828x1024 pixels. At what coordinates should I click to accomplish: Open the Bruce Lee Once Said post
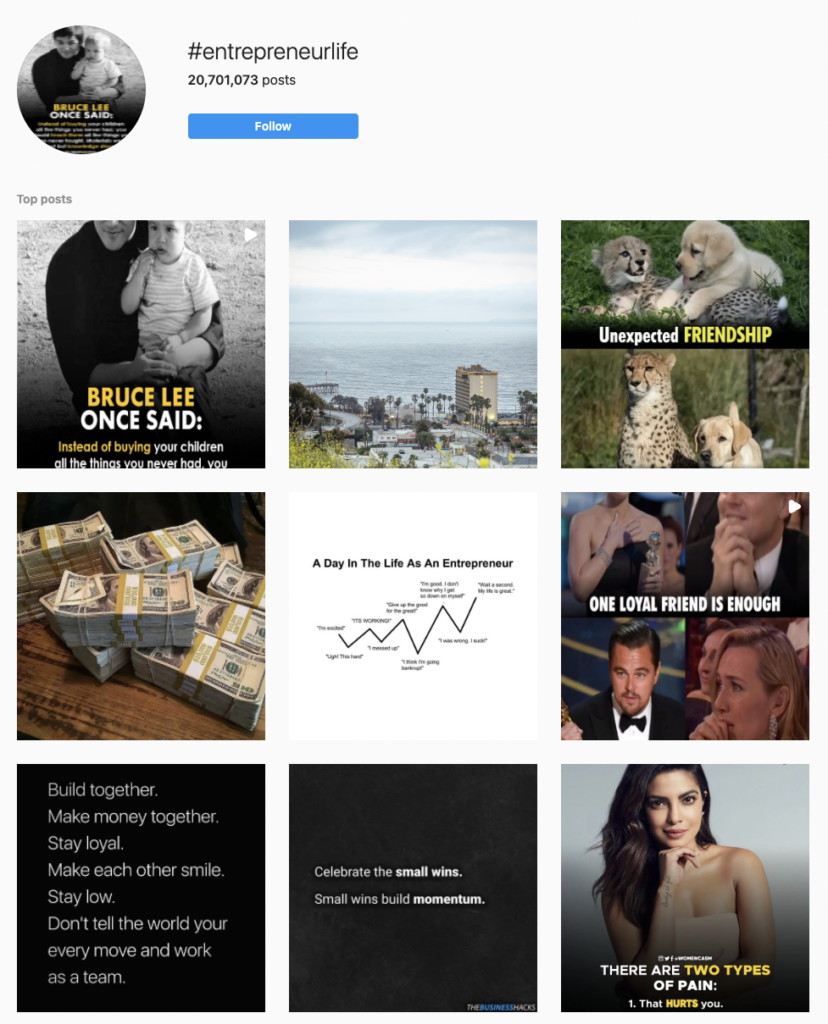coord(141,344)
